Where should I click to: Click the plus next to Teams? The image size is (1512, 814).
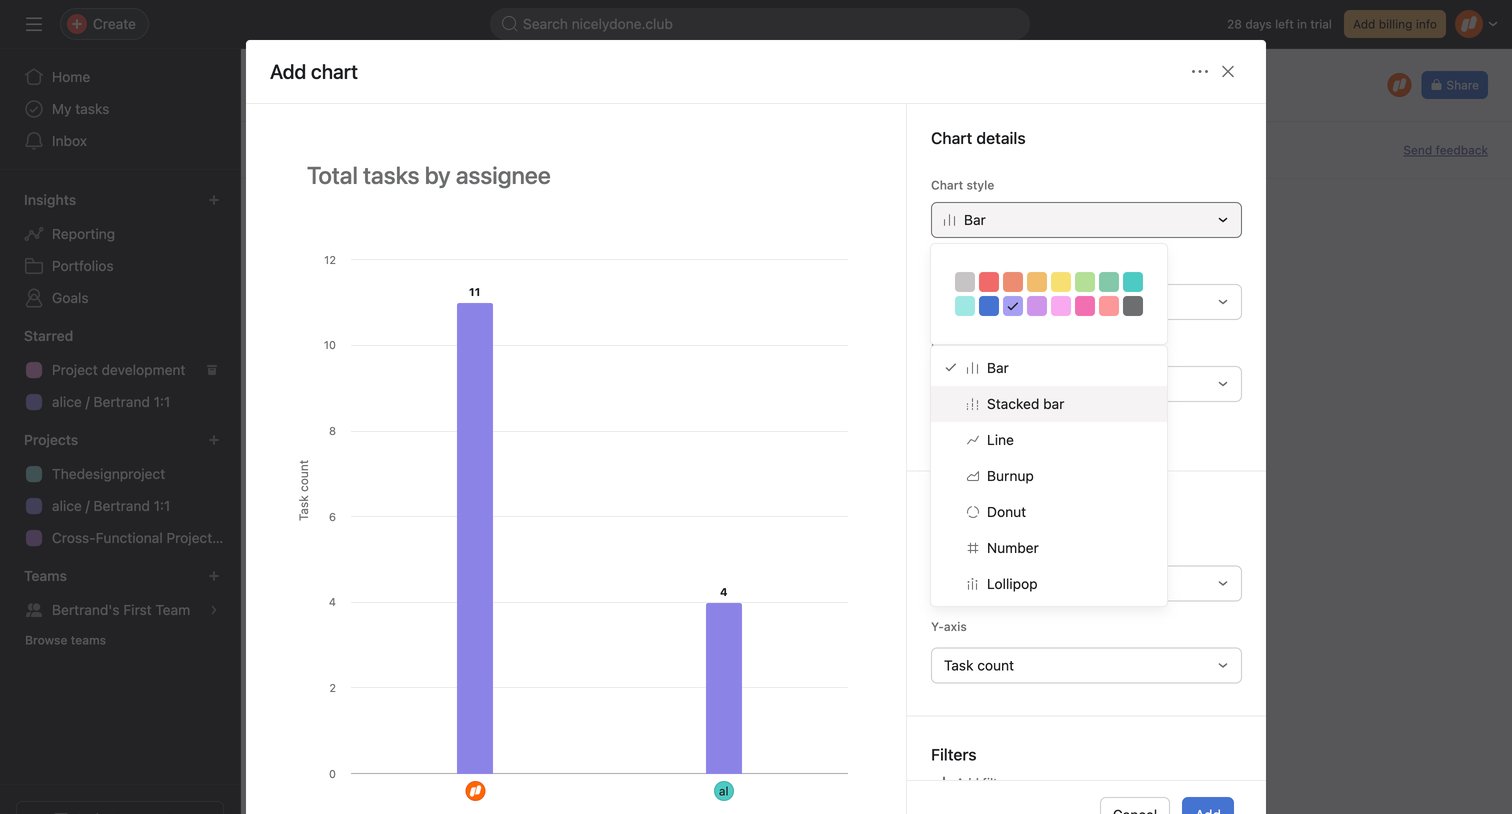click(x=213, y=576)
